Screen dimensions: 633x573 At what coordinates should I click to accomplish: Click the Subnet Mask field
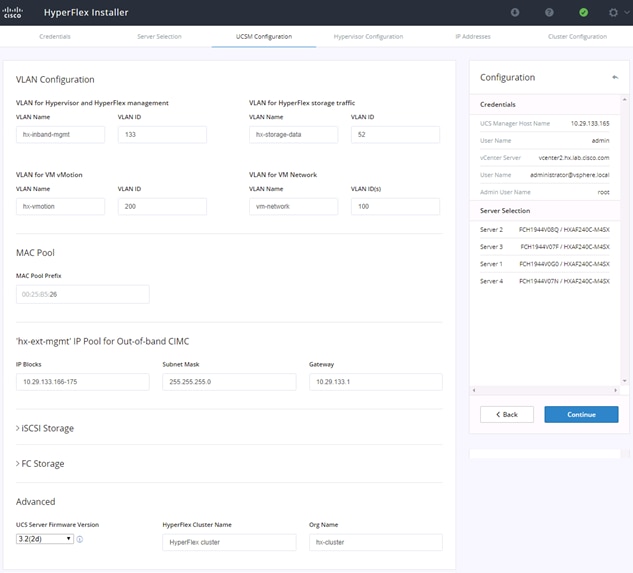click(x=229, y=382)
